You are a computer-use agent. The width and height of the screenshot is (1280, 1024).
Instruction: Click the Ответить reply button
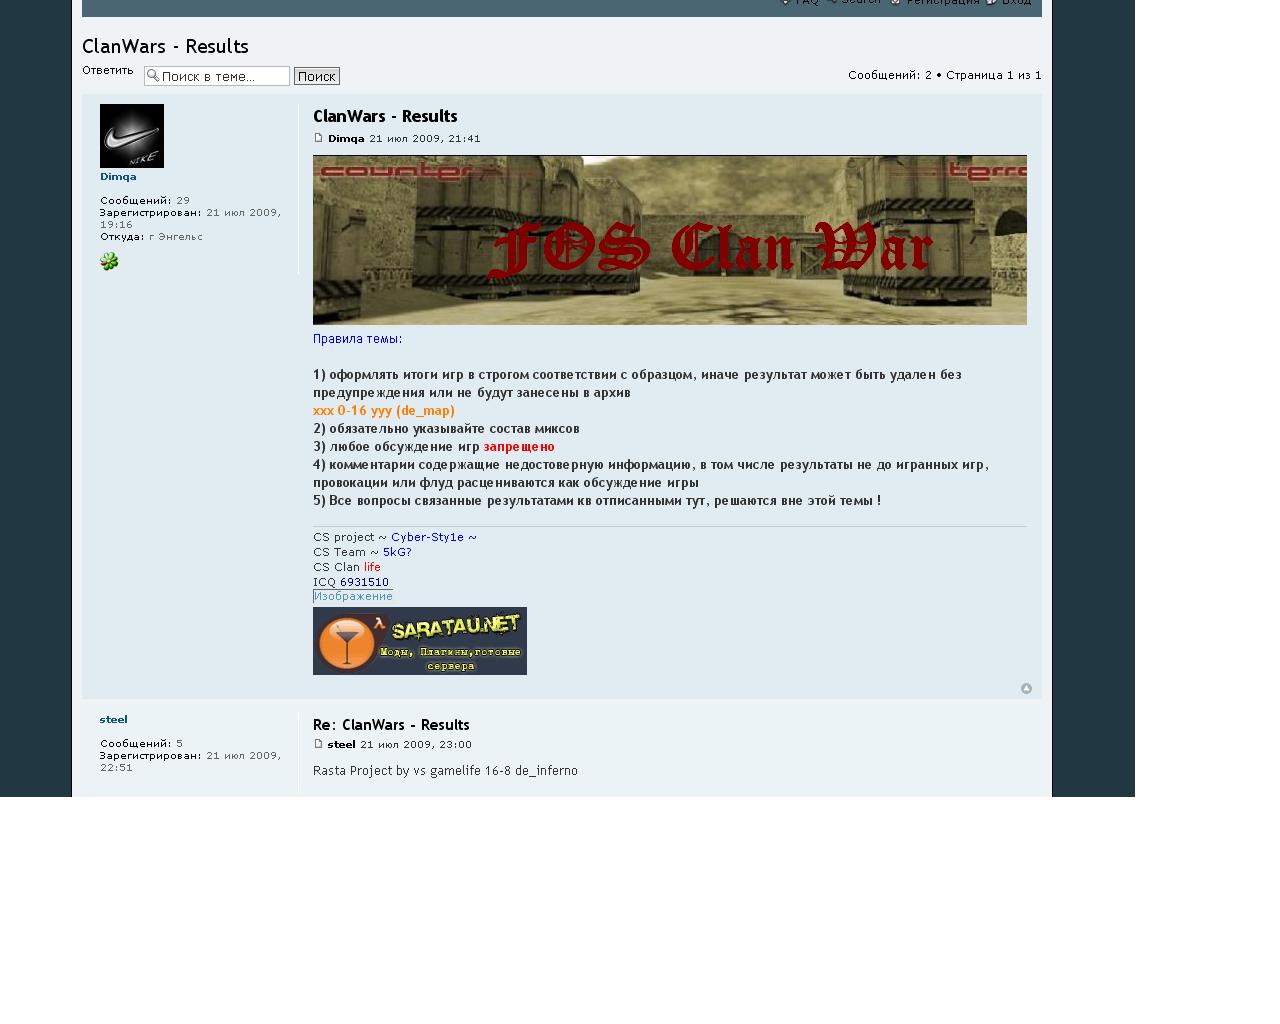point(108,70)
